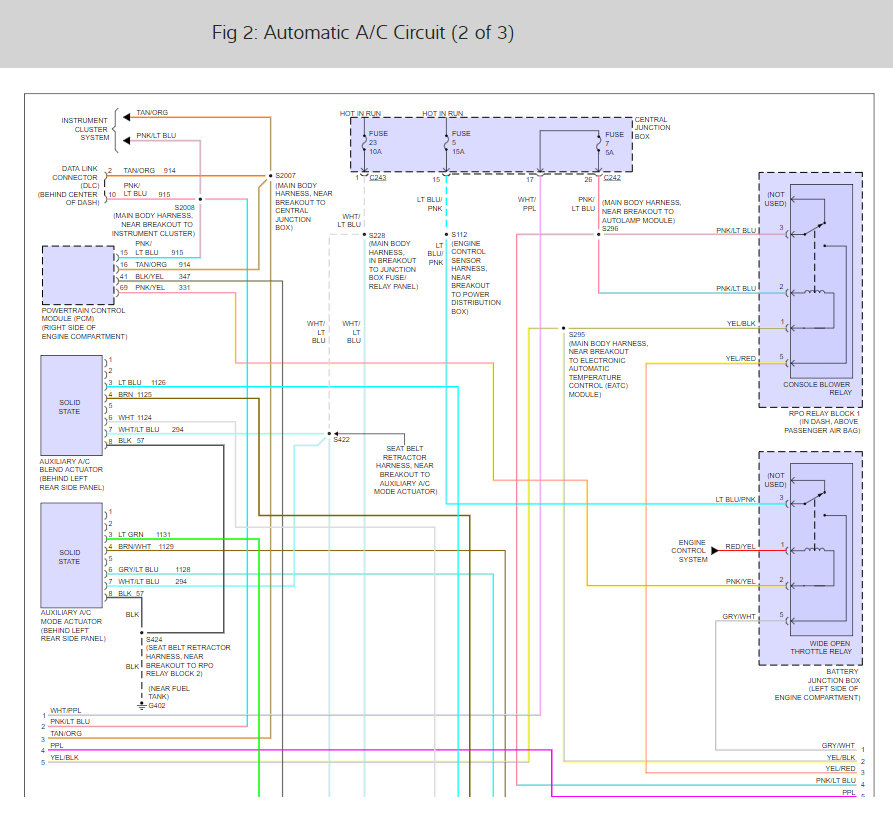Viewport: 893px width, 813px height.
Task: Click the G402 ground symbol label
Action: click(x=157, y=706)
